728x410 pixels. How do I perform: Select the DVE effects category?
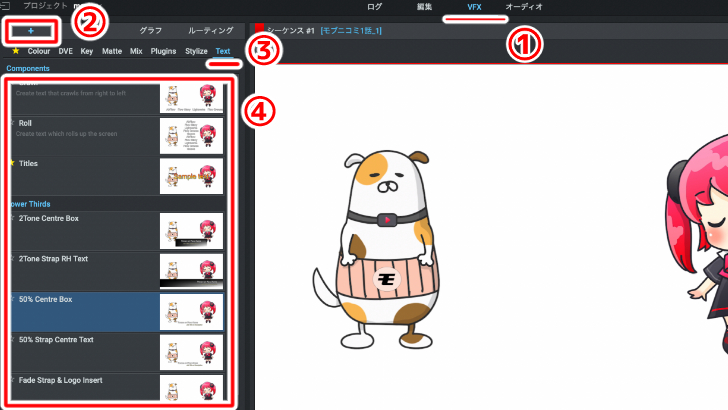65,51
